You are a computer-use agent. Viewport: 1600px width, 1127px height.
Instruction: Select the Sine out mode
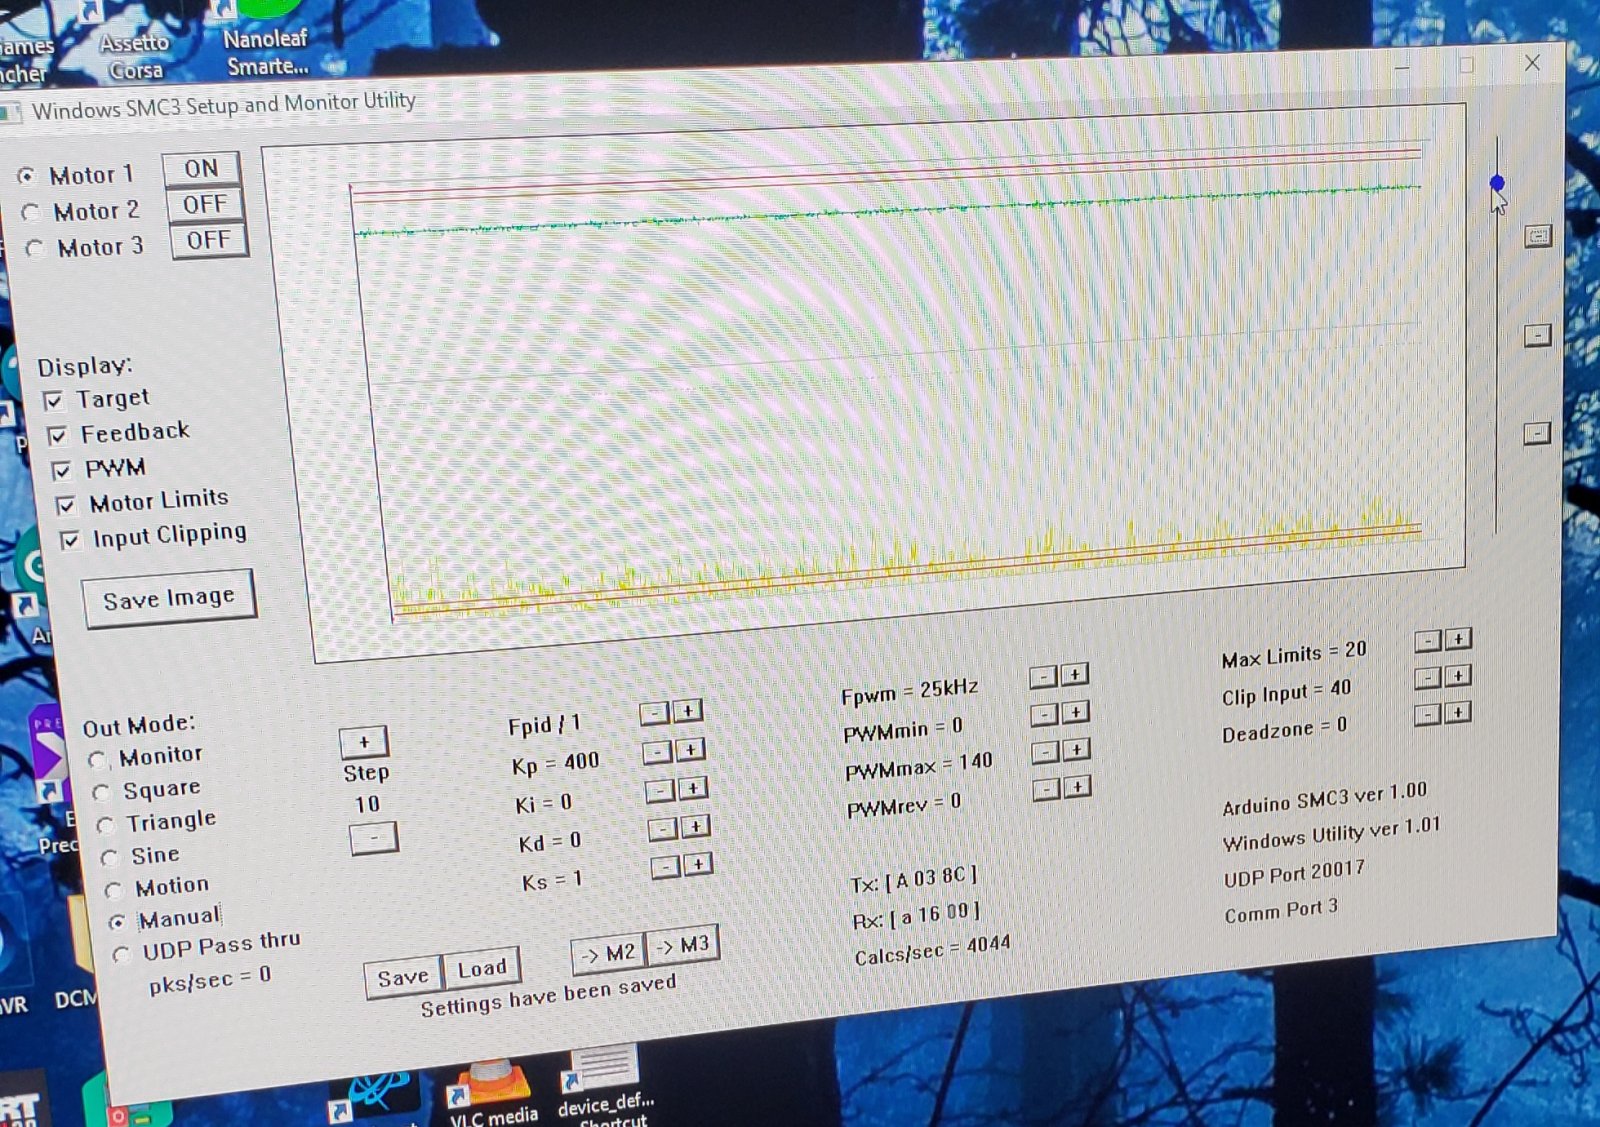click(109, 858)
